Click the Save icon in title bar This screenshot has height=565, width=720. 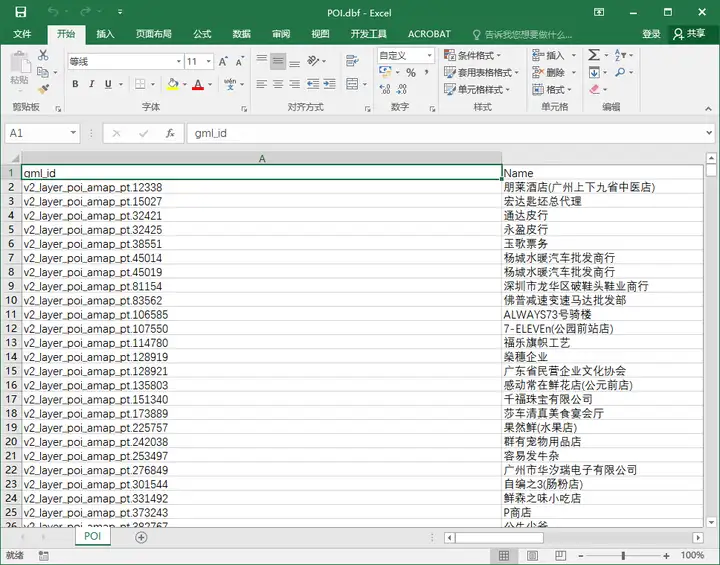(x=21, y=12)
